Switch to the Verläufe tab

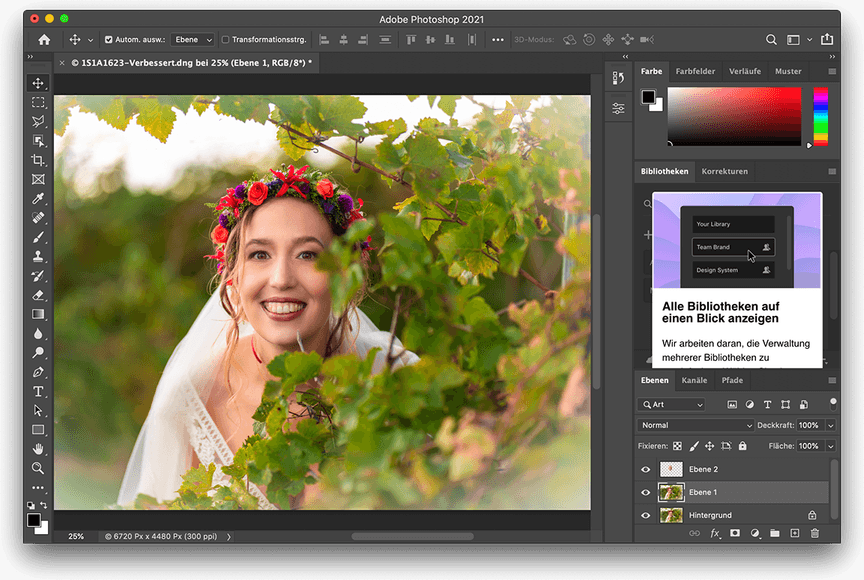tap(745, 72)
